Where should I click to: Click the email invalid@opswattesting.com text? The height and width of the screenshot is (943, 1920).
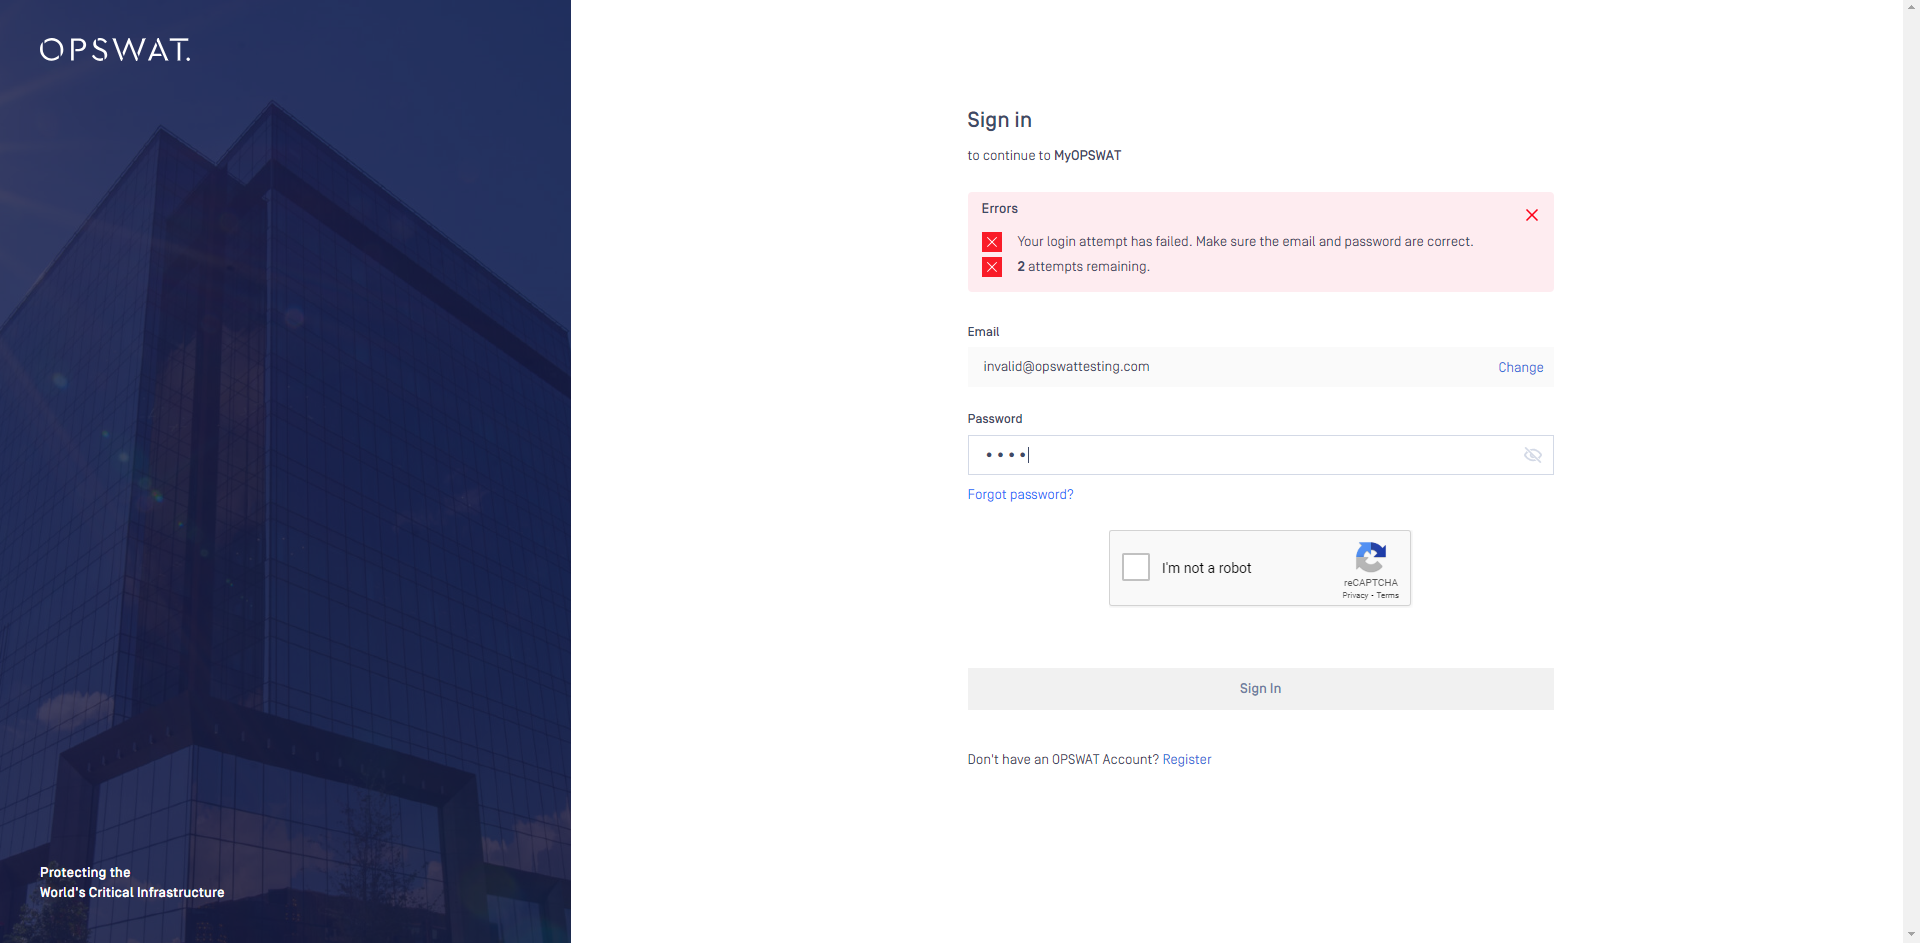[1066, 367]
